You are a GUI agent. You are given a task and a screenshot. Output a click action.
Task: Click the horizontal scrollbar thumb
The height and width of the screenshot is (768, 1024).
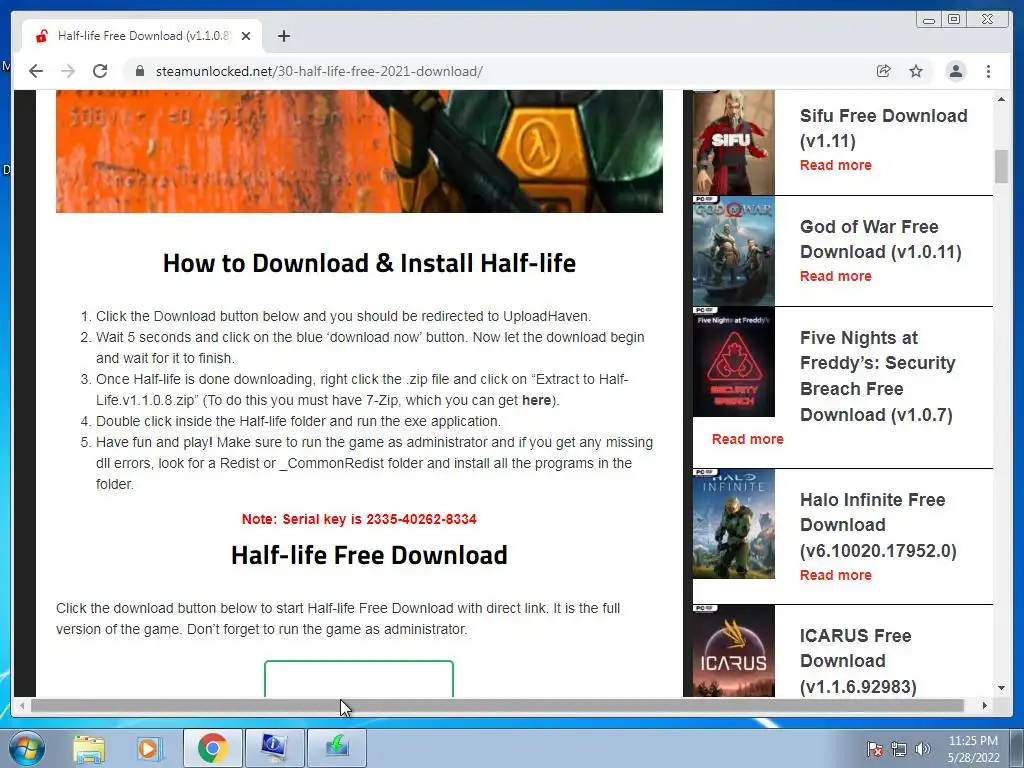[x=497, y=705]
